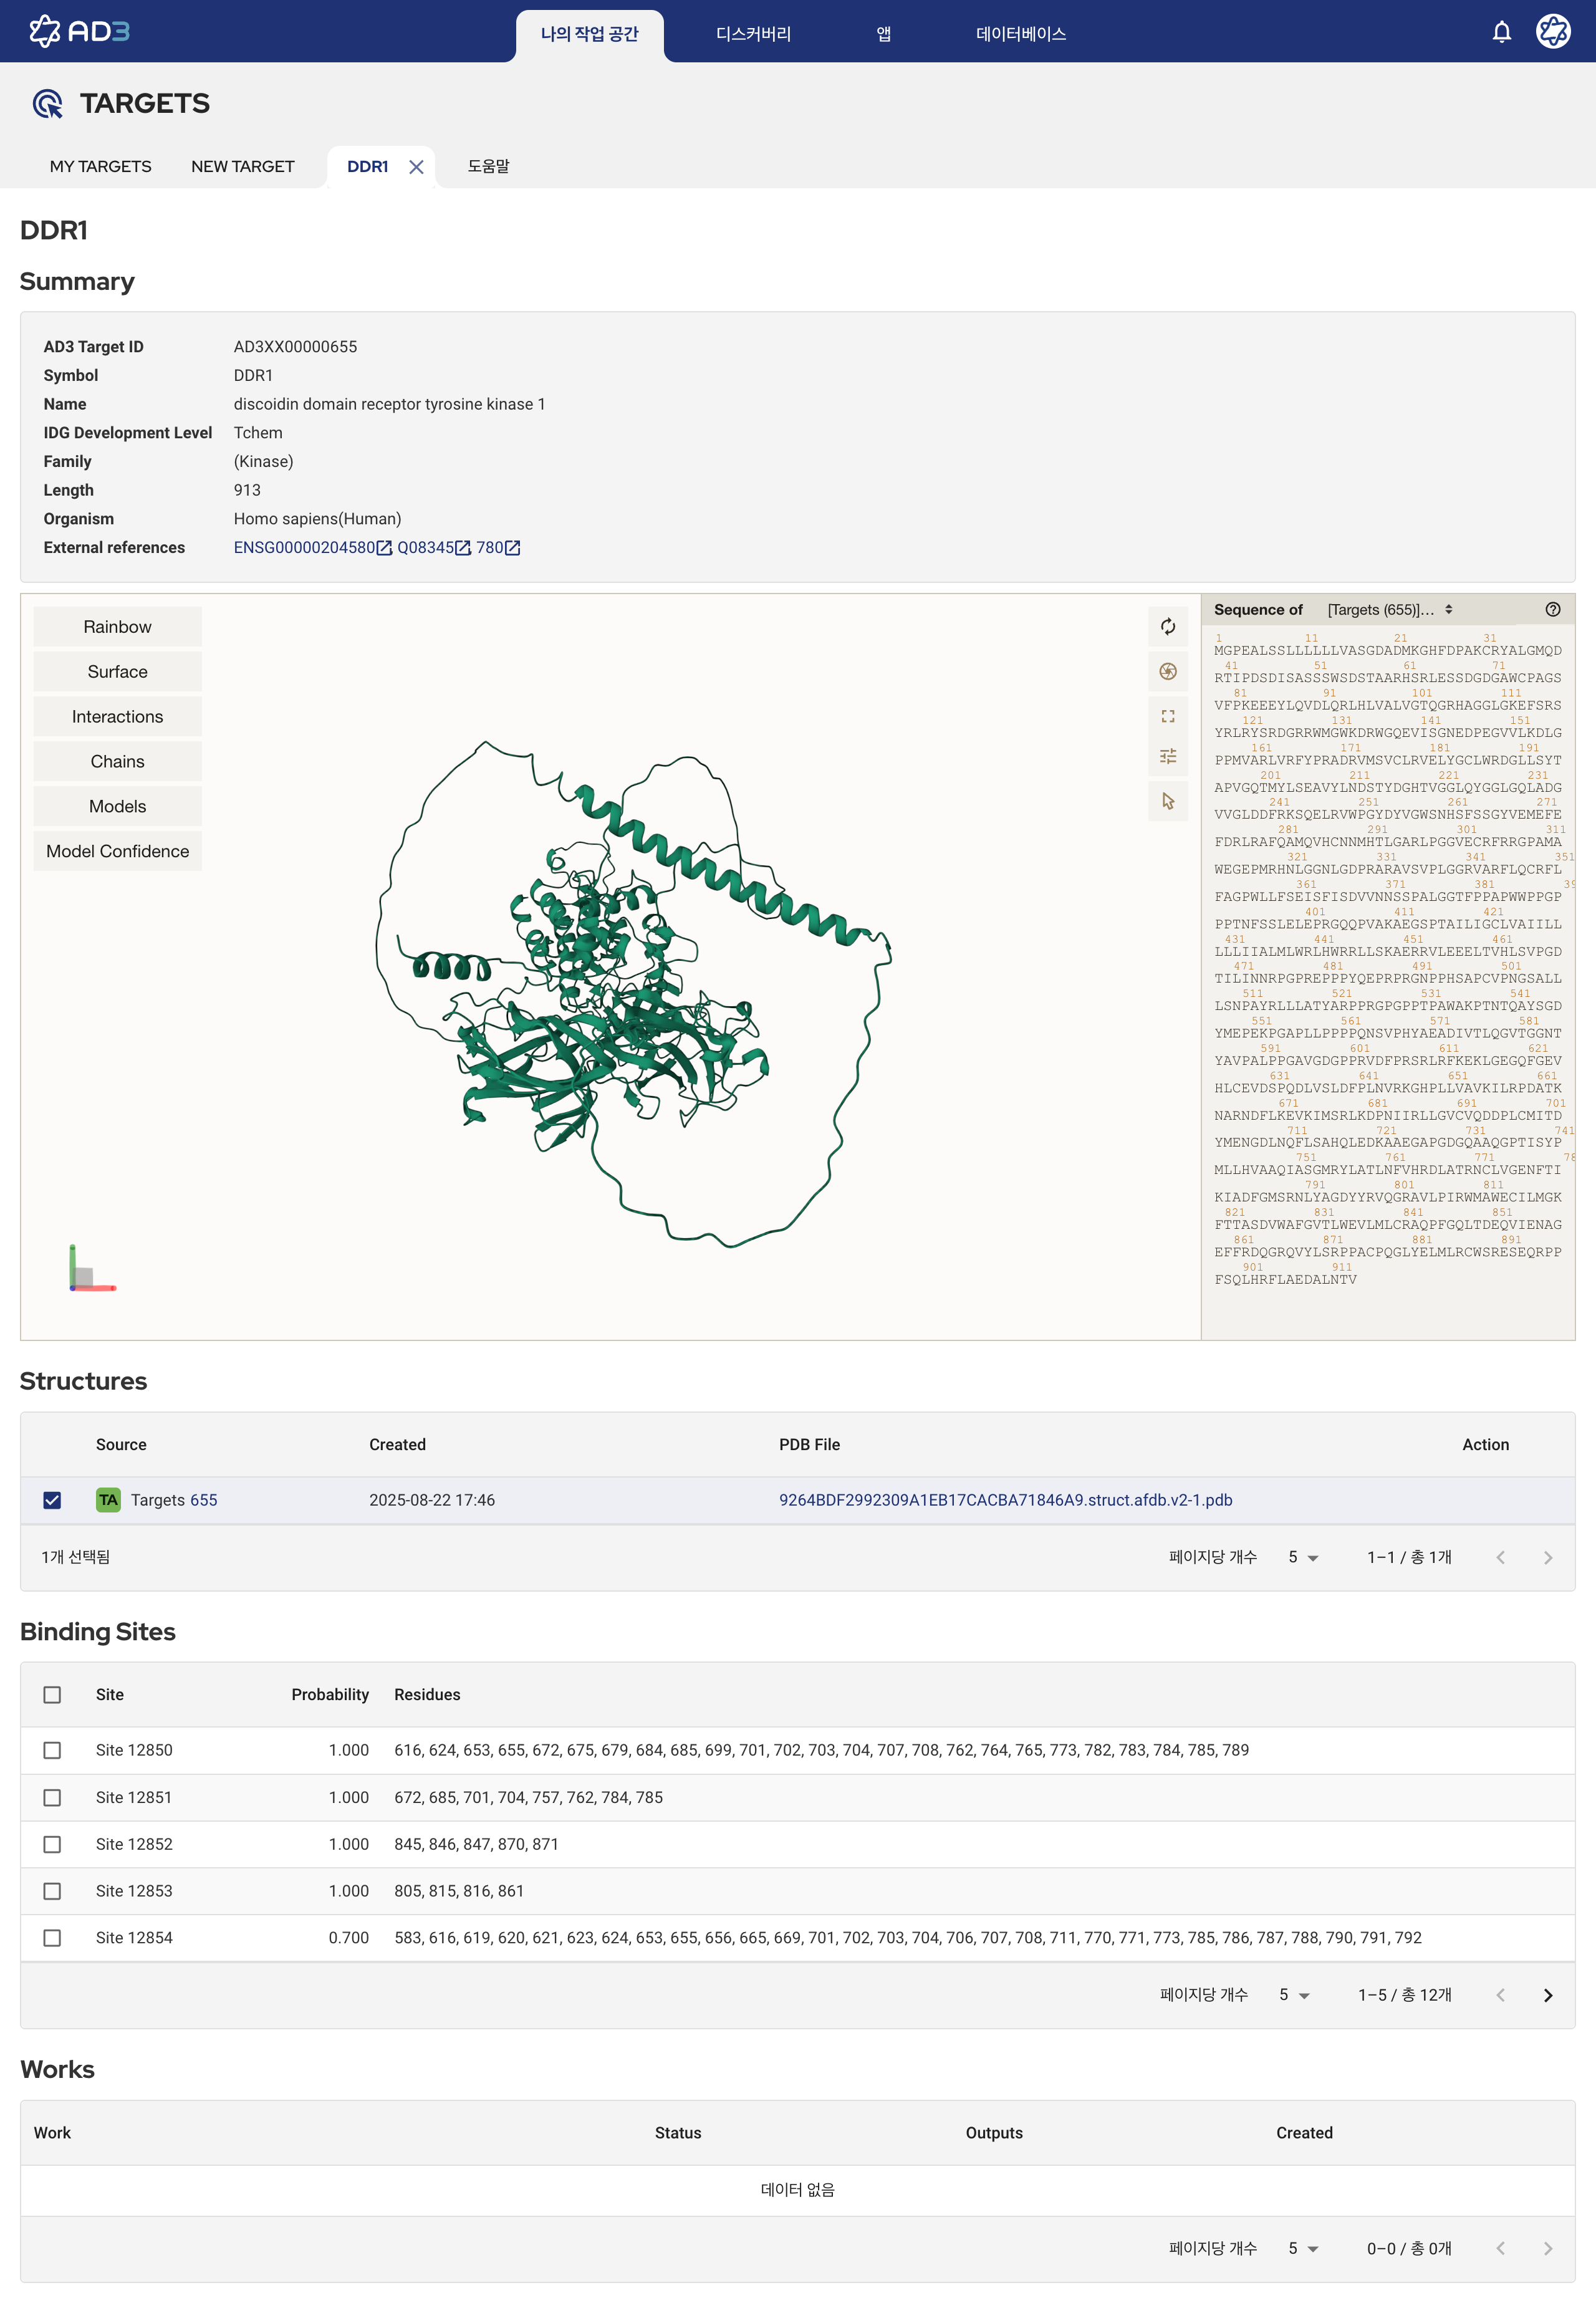
Task: Open viewer settings sliders icon
Action: pyautogui.click(x=1167, y=757)
